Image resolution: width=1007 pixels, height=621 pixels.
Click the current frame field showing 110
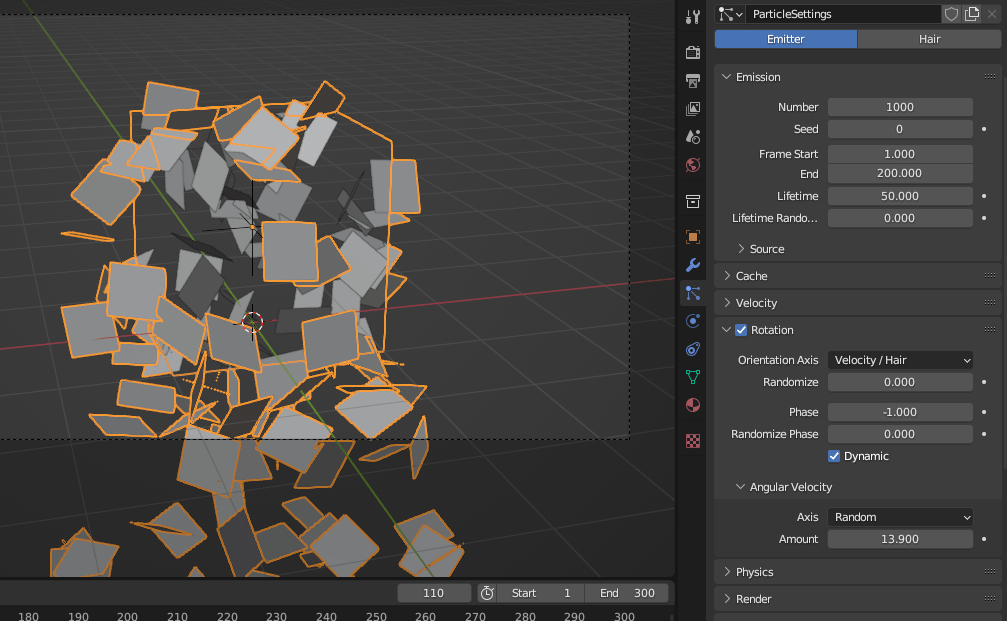click(433, 592)
